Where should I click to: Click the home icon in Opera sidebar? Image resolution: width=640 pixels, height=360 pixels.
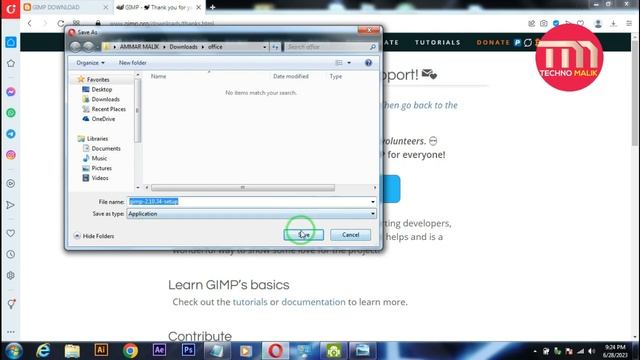pyautogui.click(x=11, y=42)
